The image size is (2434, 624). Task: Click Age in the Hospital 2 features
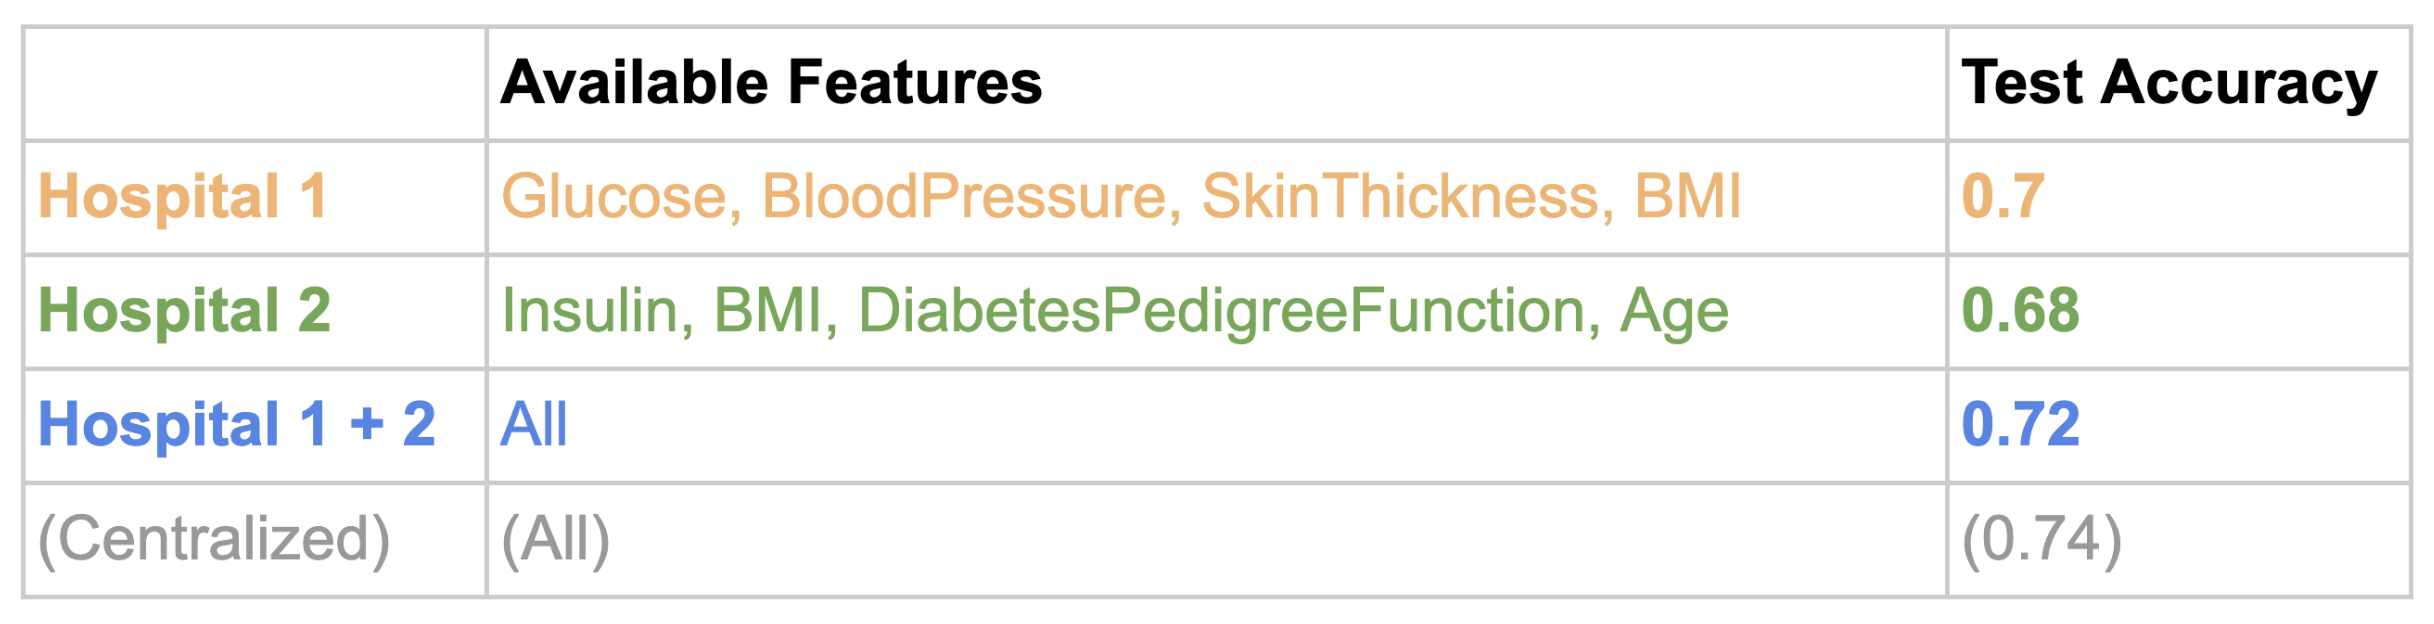[1674, 312]
